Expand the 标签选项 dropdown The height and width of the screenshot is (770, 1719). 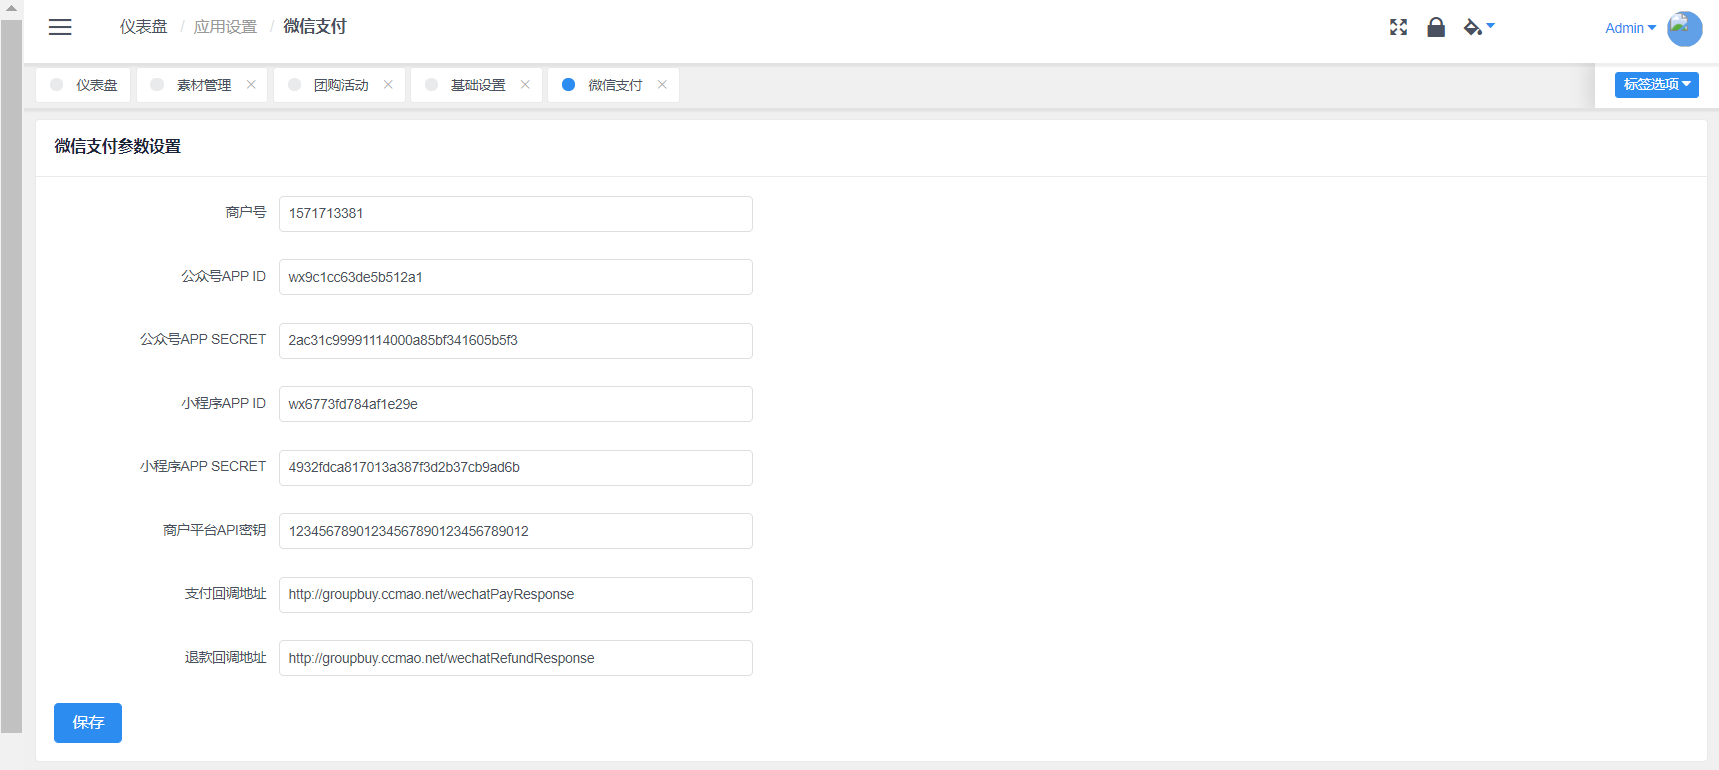click(1656, 85)
